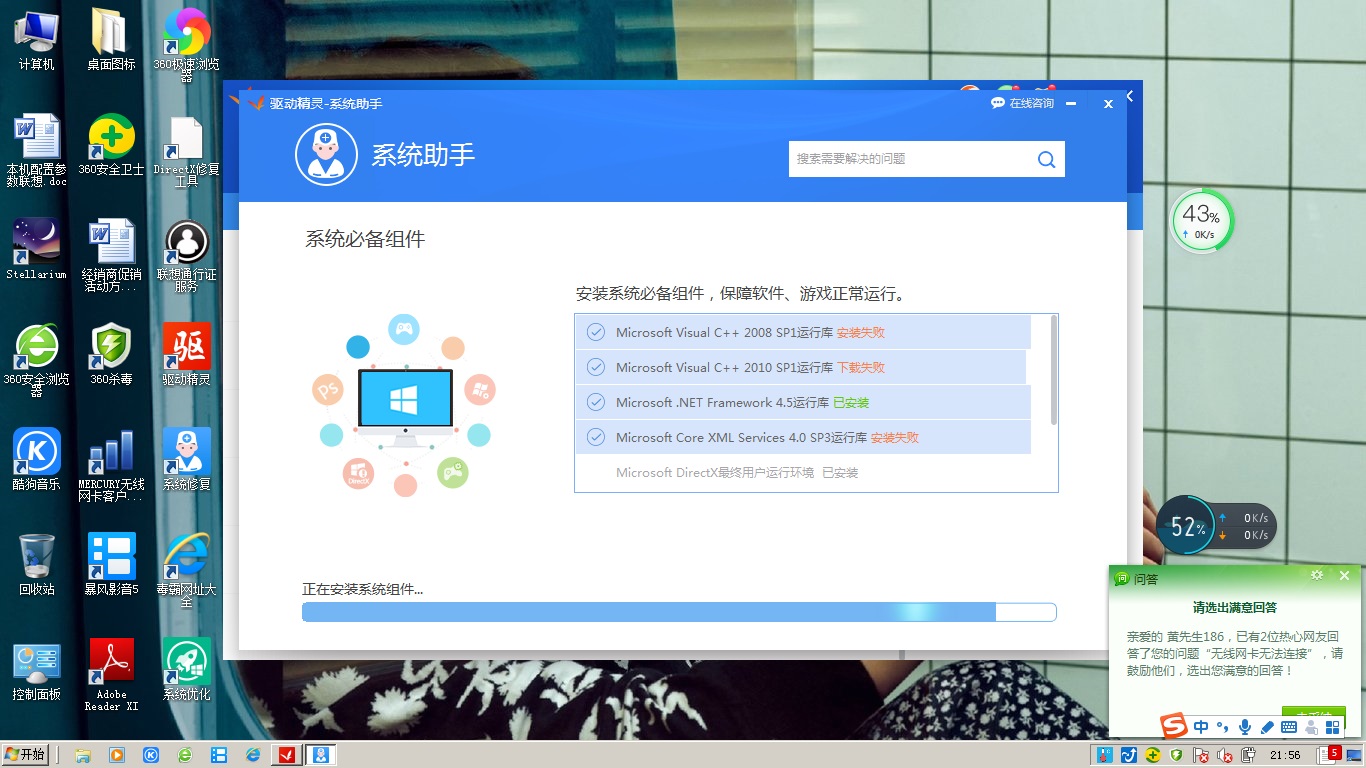Viewport: 1366px width, 768px height.
Task: Click the 43% network speed floating widget
Action: click(x=1202, y=222)
